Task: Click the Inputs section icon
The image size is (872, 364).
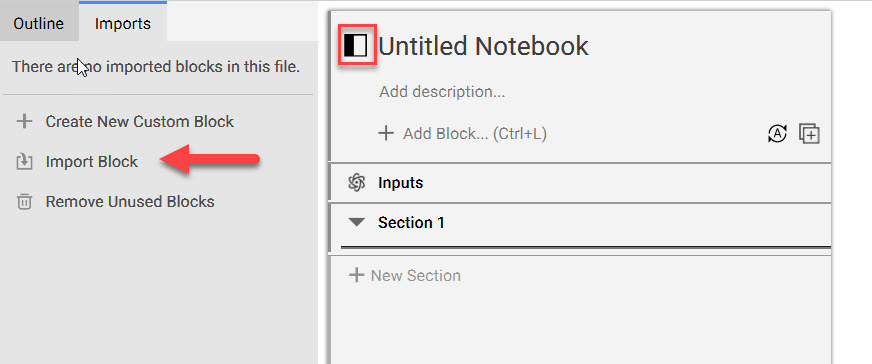Action: [356, 183]
